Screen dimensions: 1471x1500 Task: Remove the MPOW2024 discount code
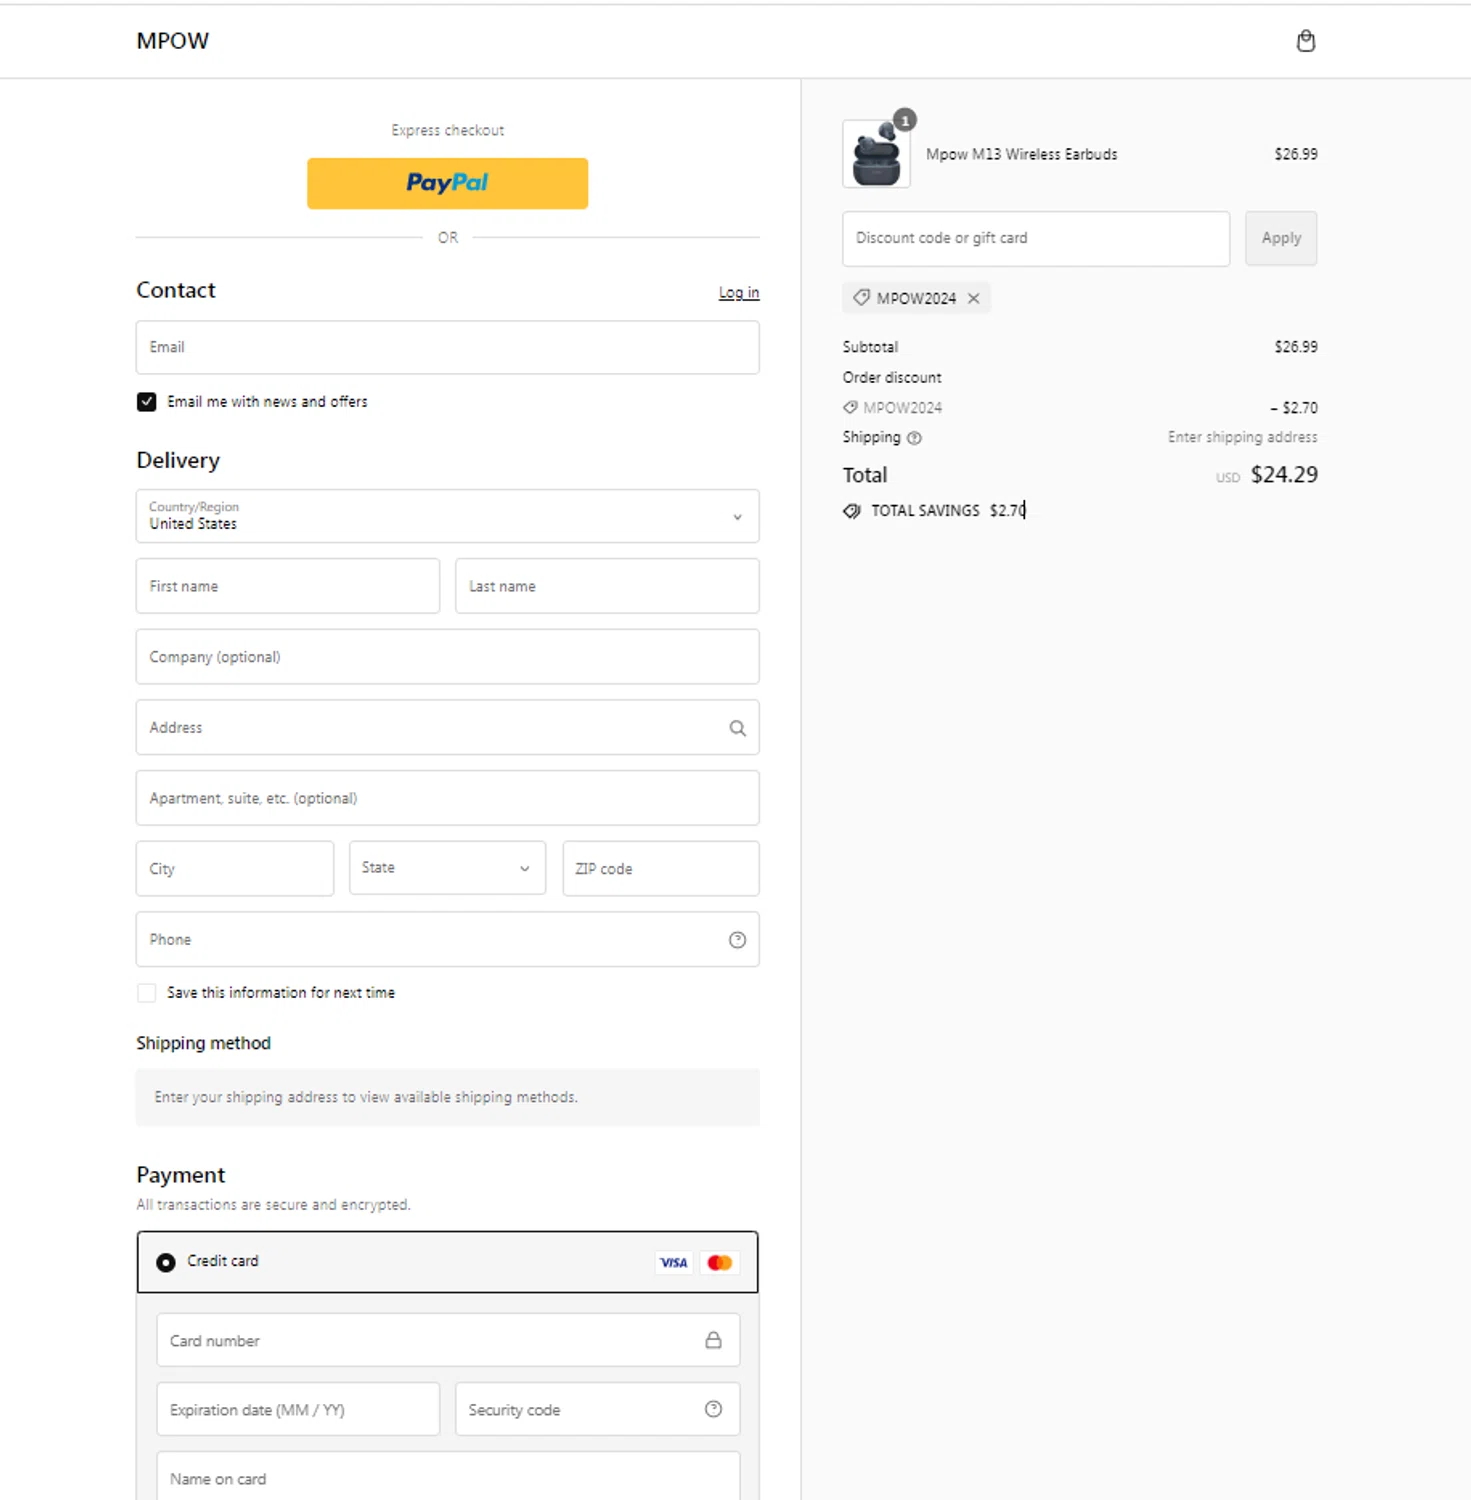[x=973, y=298]
